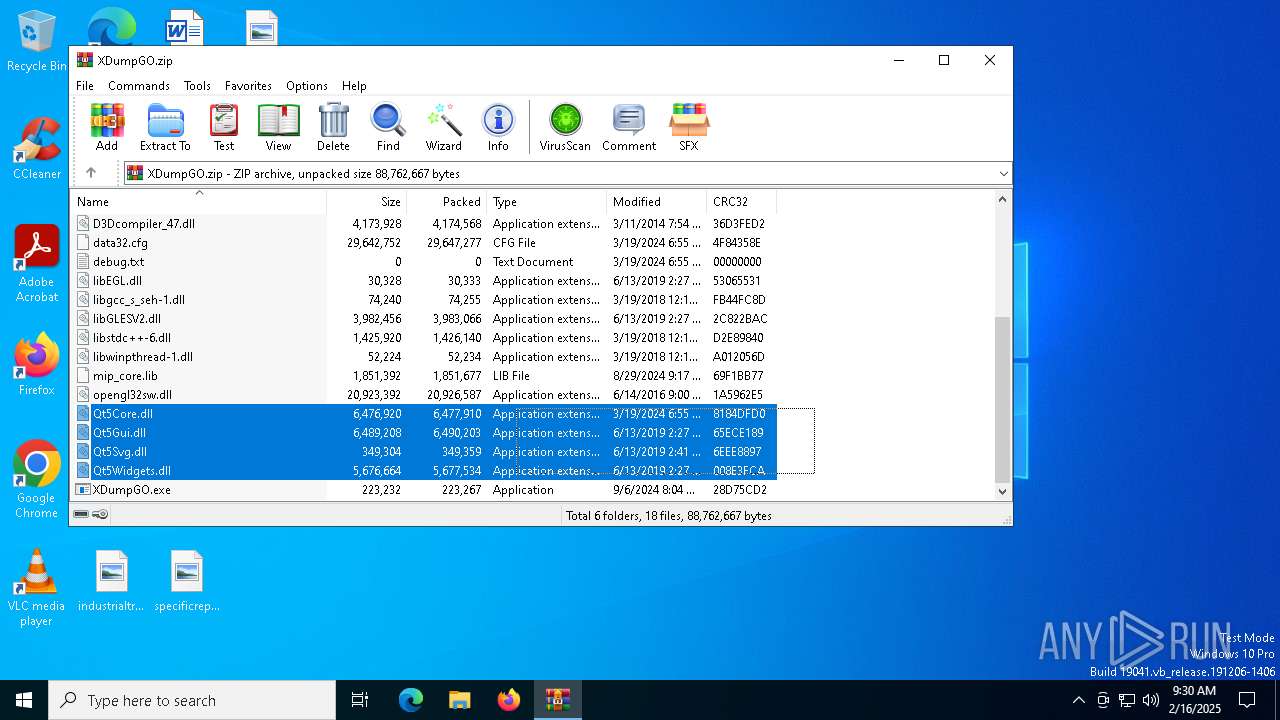Click scrollbar up arrow in file list

1003,199
